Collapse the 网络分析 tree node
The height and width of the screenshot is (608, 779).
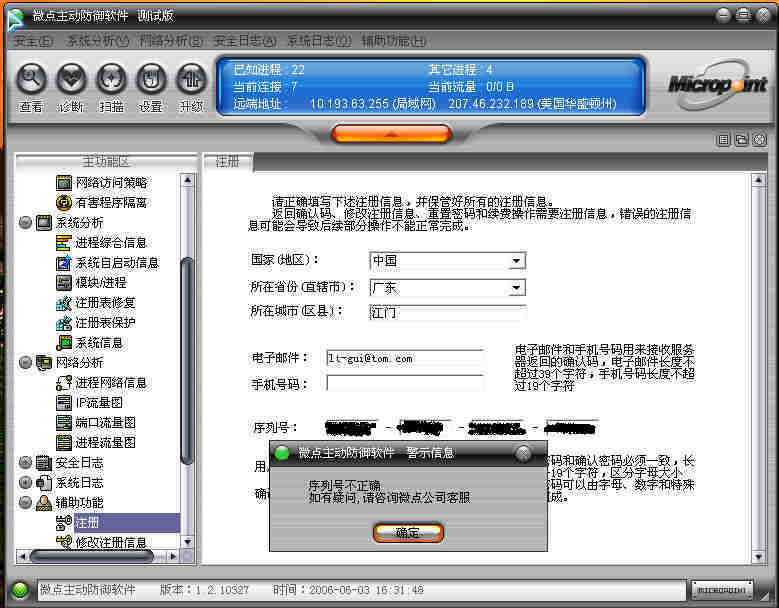pos(25,363)
